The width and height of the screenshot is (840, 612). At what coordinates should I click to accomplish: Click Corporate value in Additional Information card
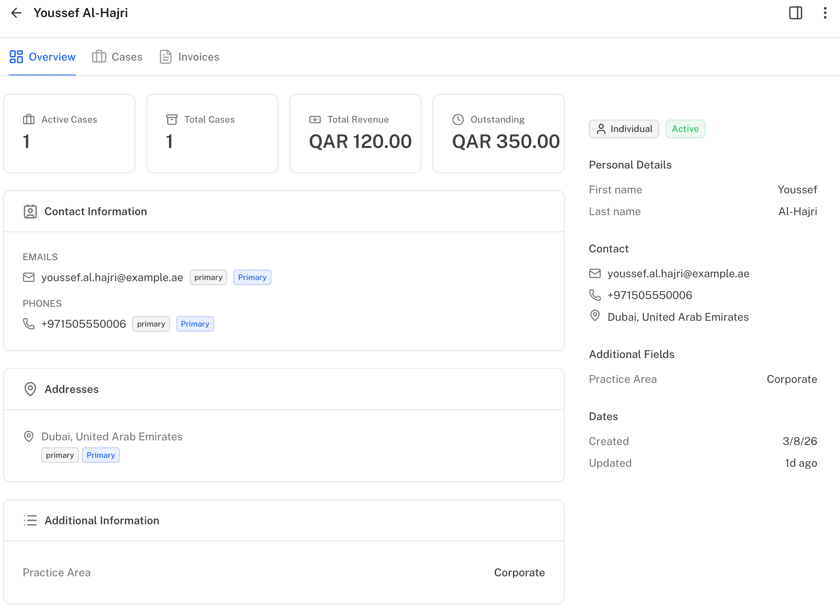point(519,572)
